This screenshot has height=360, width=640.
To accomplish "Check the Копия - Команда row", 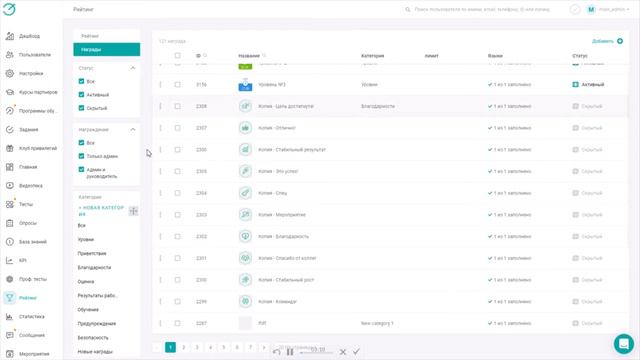I will click(178, 302).
